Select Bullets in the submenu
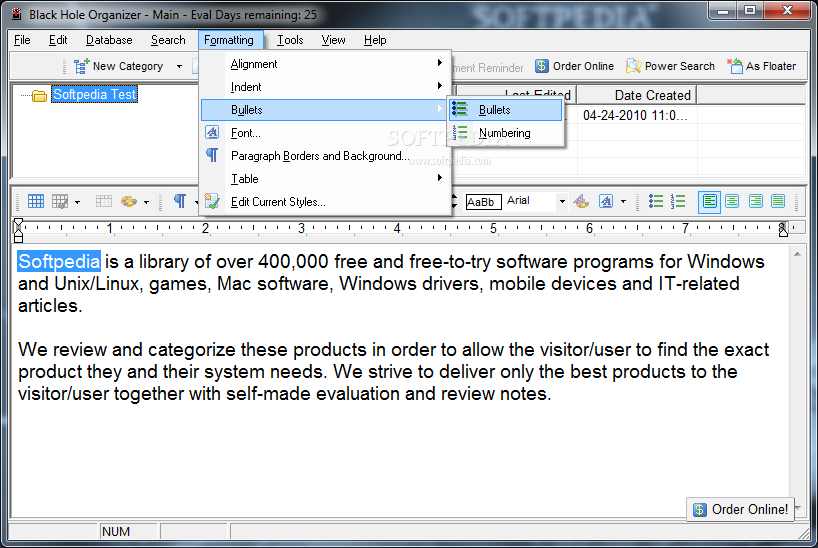 (x=506, y=110)
